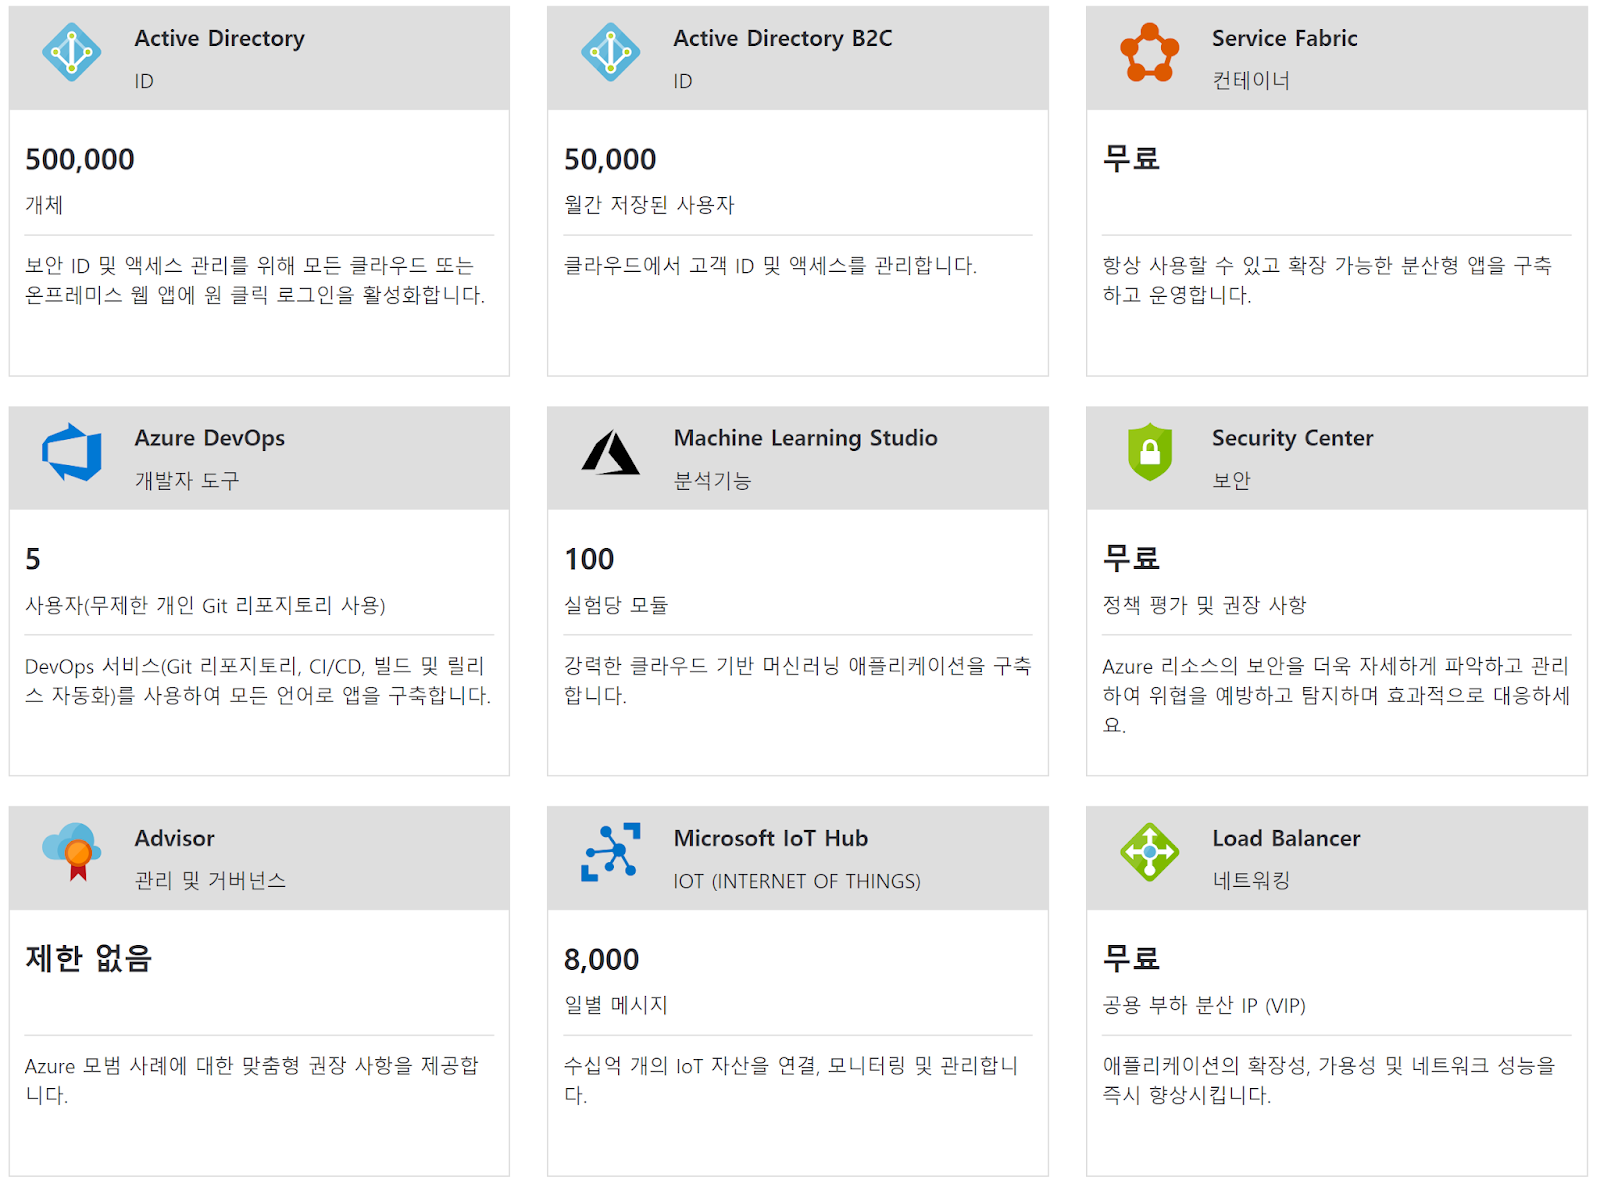Click the blue Azure DevOps icon
The image size is (1600, 1188).
[x=72, y=452]
